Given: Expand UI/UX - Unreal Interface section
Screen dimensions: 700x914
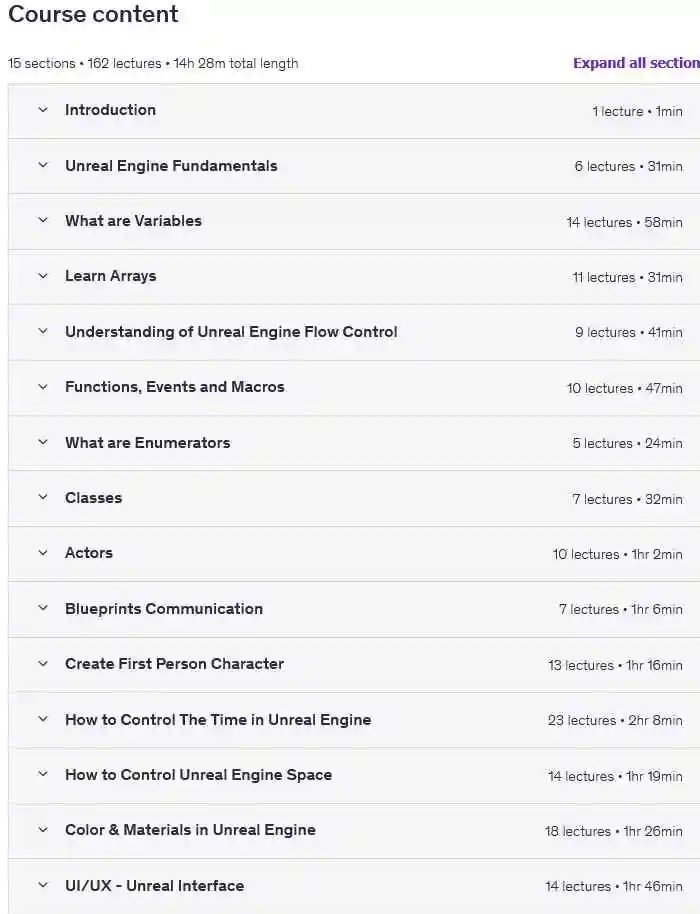Looking at the screenshot, I should (154, 886).
